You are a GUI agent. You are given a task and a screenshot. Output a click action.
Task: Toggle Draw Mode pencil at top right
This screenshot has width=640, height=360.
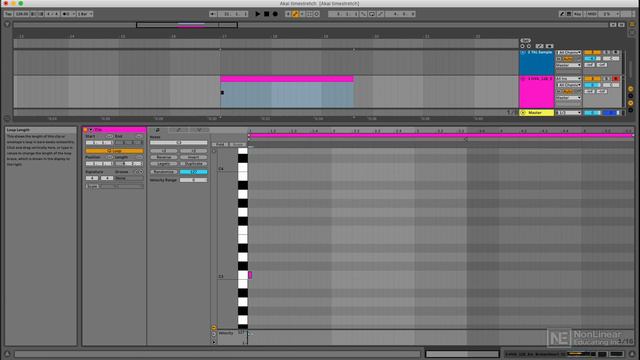pos(562,14)
